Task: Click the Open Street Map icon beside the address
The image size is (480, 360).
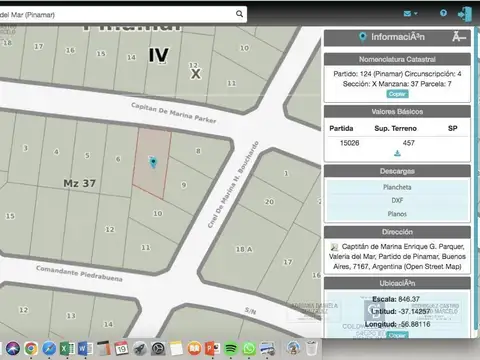Action: point(334,247)
